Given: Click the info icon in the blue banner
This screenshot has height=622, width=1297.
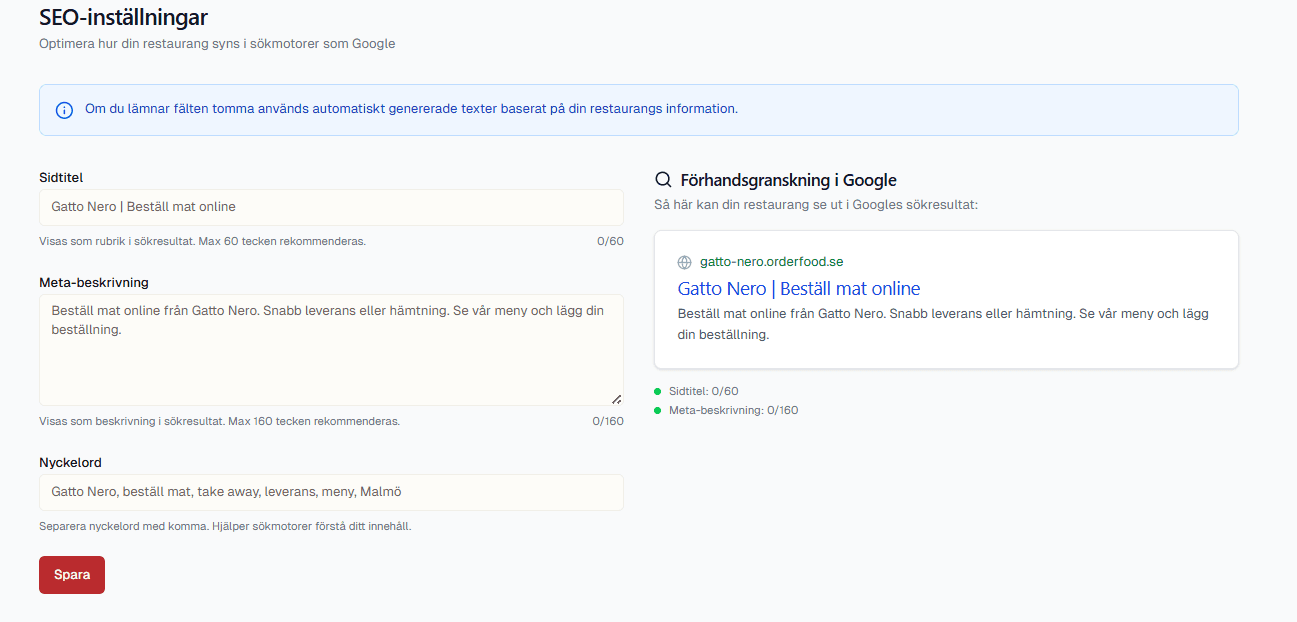Looking at the screenshot, I should click(64, 110).
